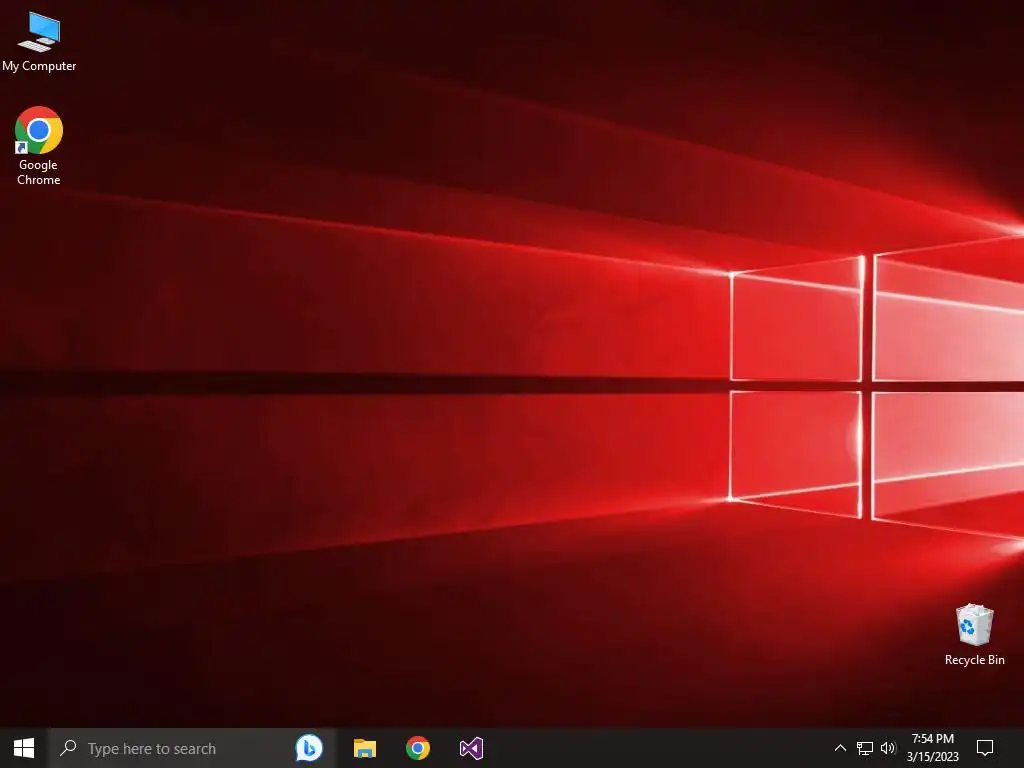This screenshot has width=1024, height=768.
Task: Click the Recycle Bin label text
Action: tap(974, 660)
